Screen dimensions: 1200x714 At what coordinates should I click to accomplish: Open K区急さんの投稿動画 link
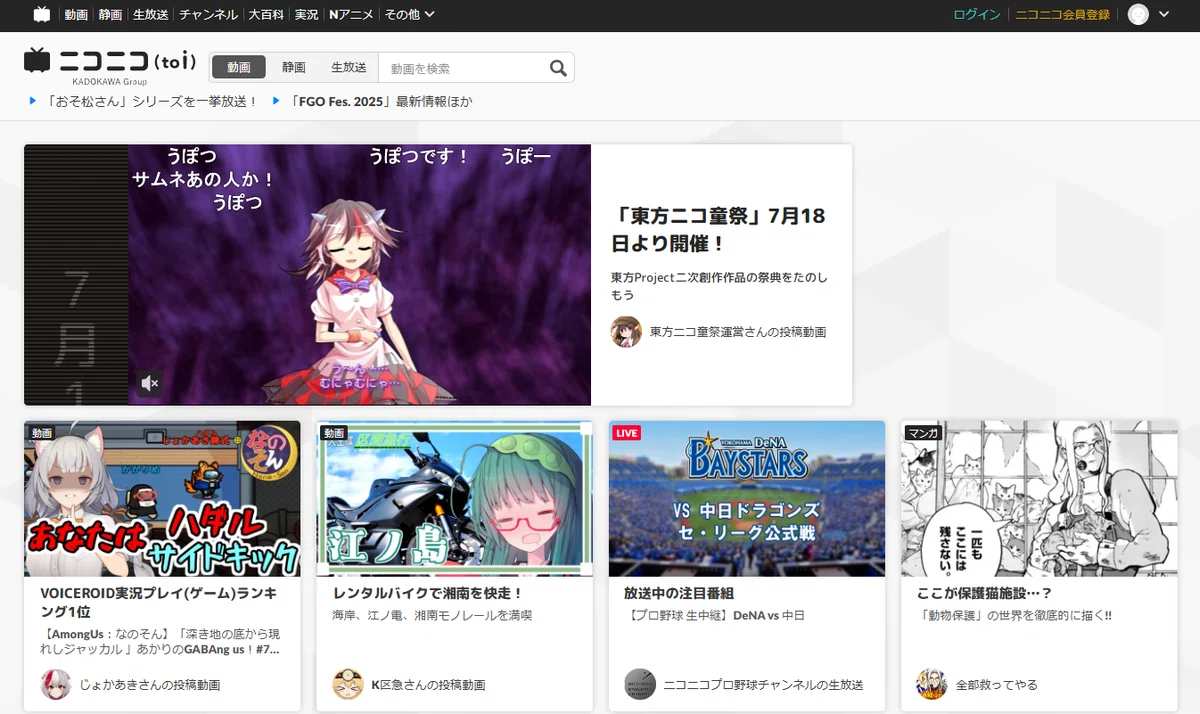tap(428, 685)
